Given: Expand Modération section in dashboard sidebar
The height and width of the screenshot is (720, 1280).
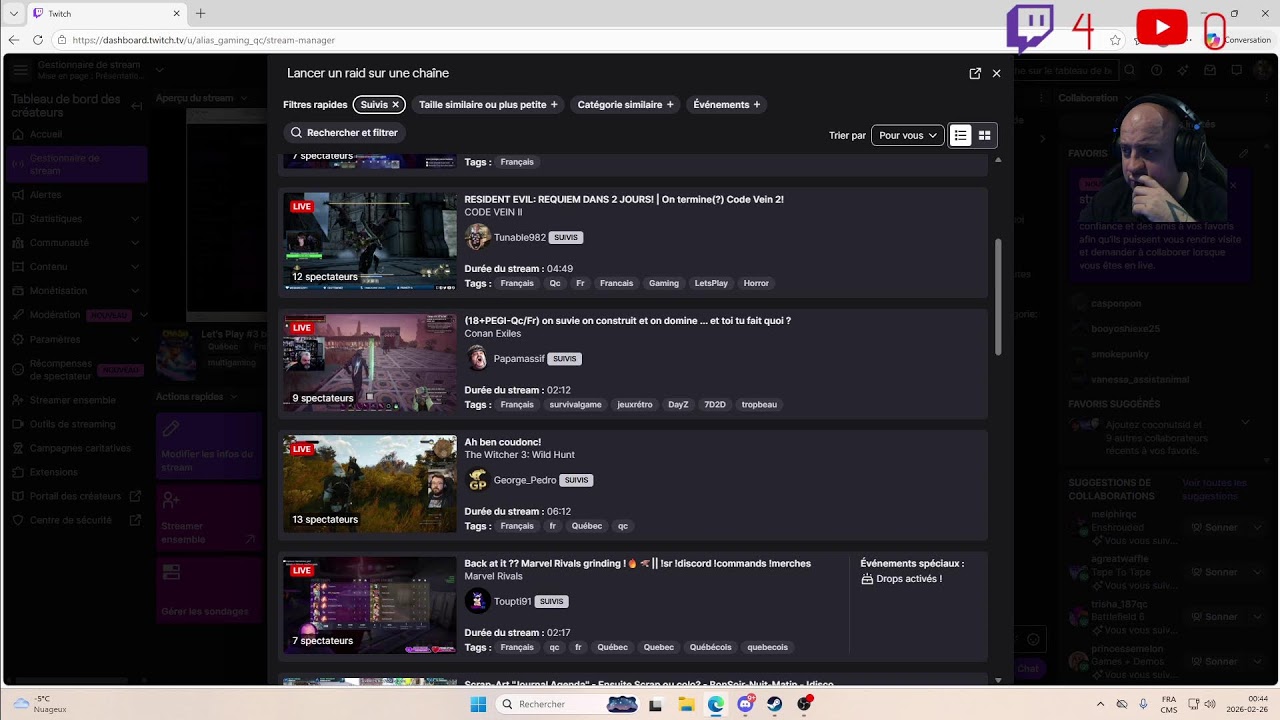Looking at the screenshot, I should click(143, 315).
